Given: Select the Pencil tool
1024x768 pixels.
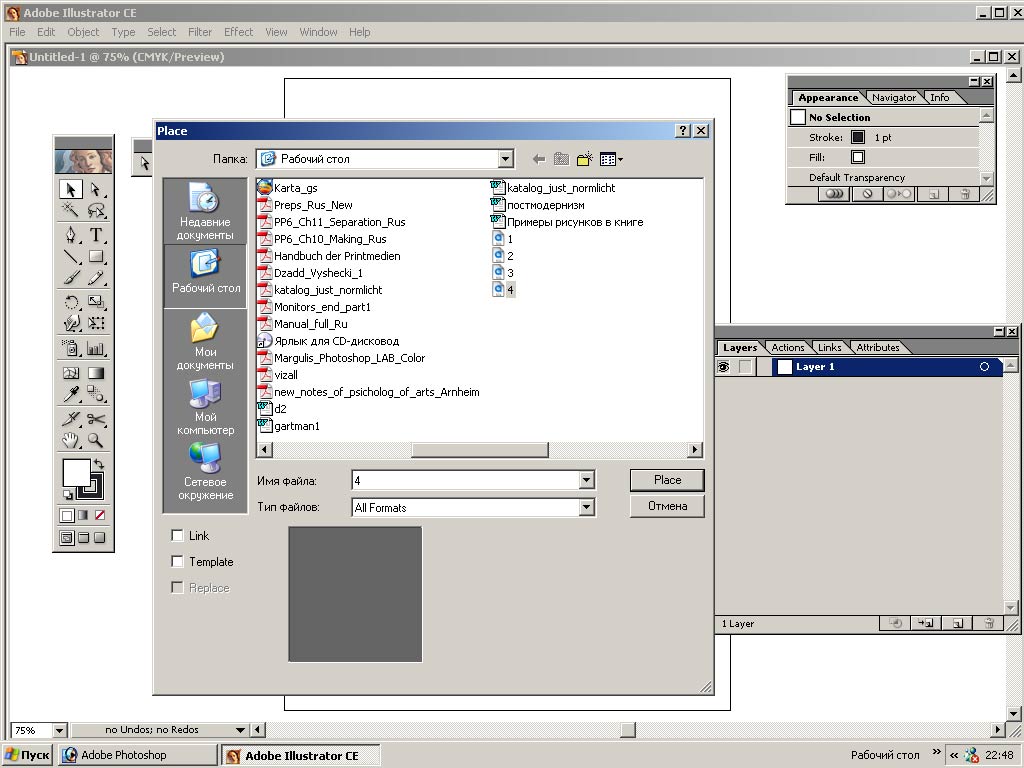Looking at the screenshot, I should pyautogui.click(x=96, y=278).
